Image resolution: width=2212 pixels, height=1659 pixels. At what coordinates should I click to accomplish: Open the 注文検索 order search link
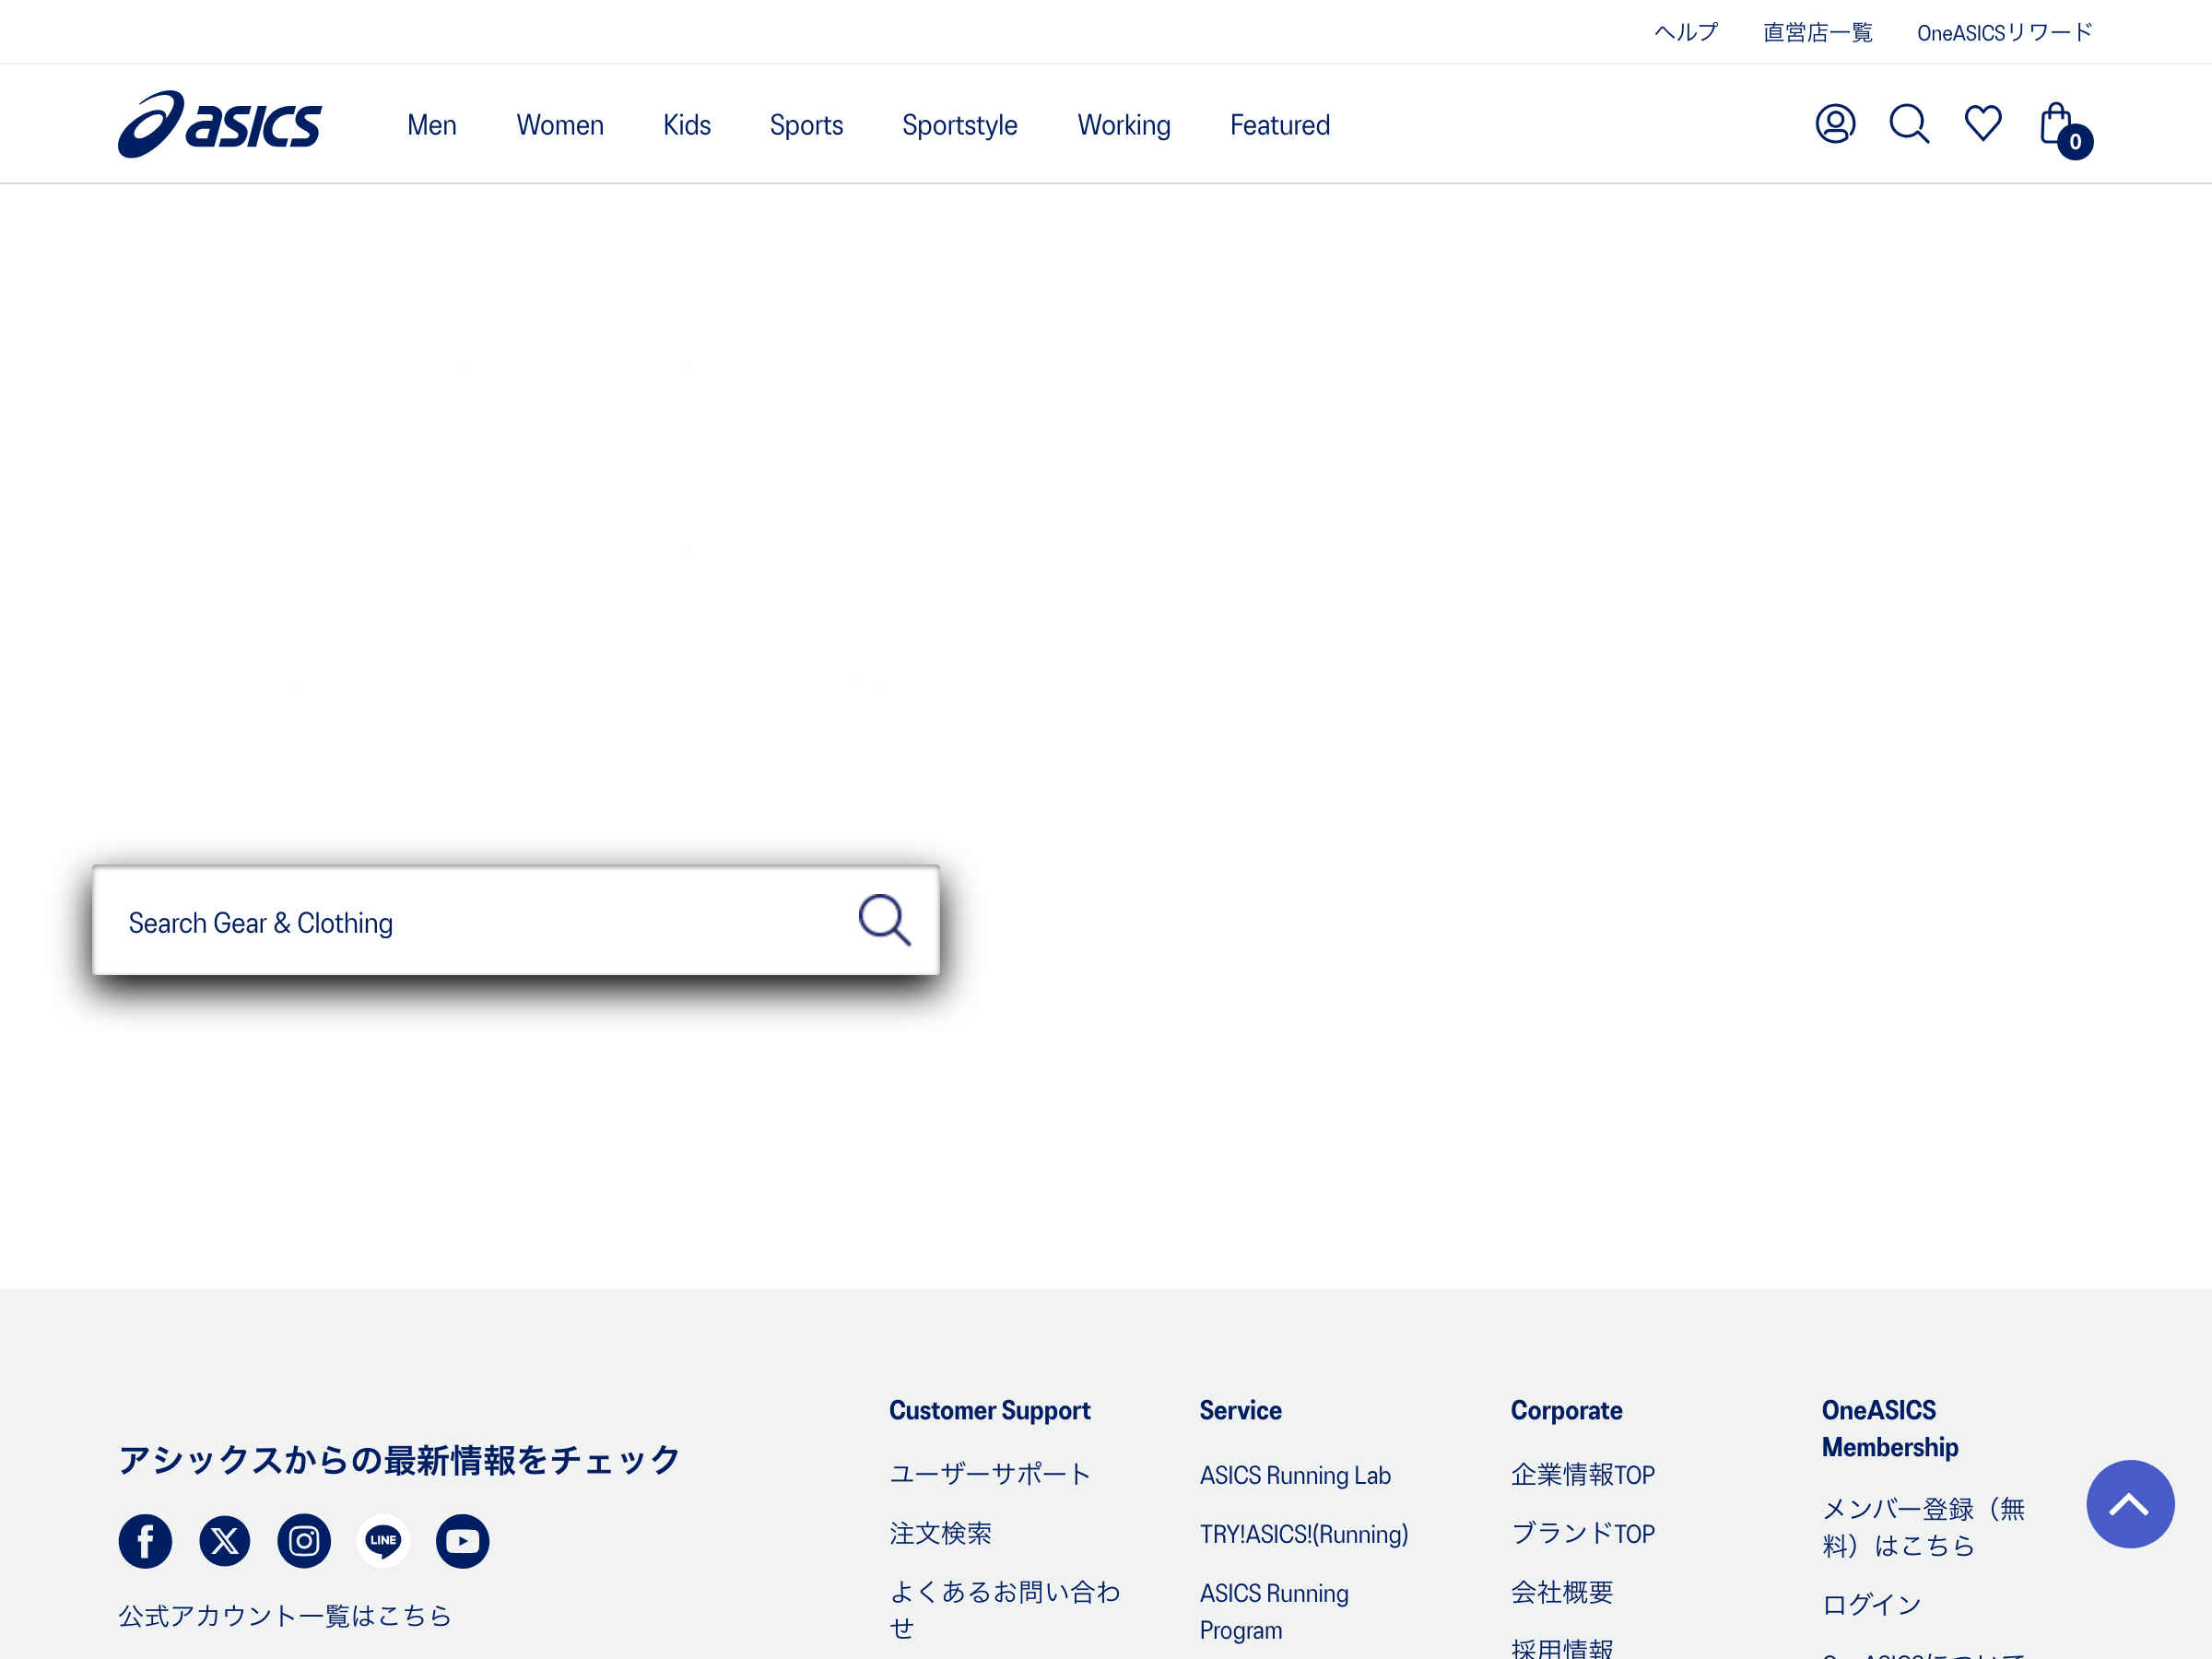(941, 1533)
